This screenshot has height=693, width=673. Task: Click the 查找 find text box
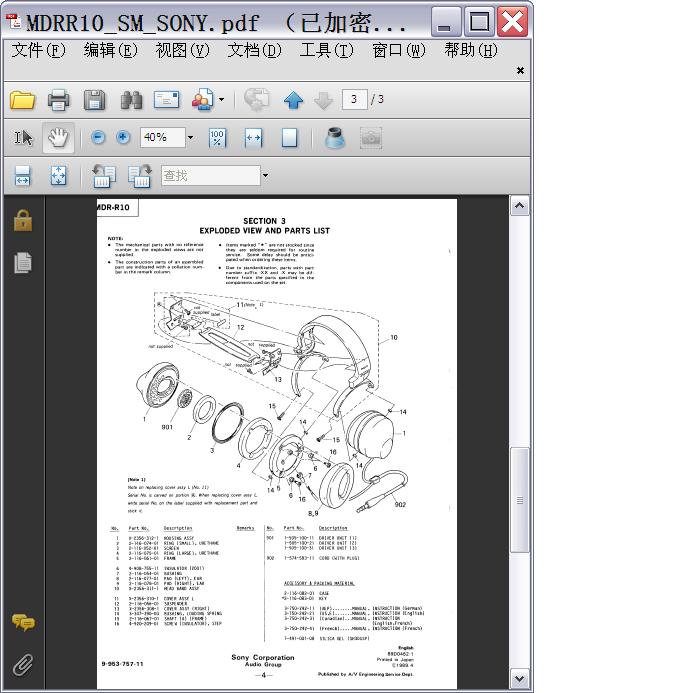coord(210,175)
